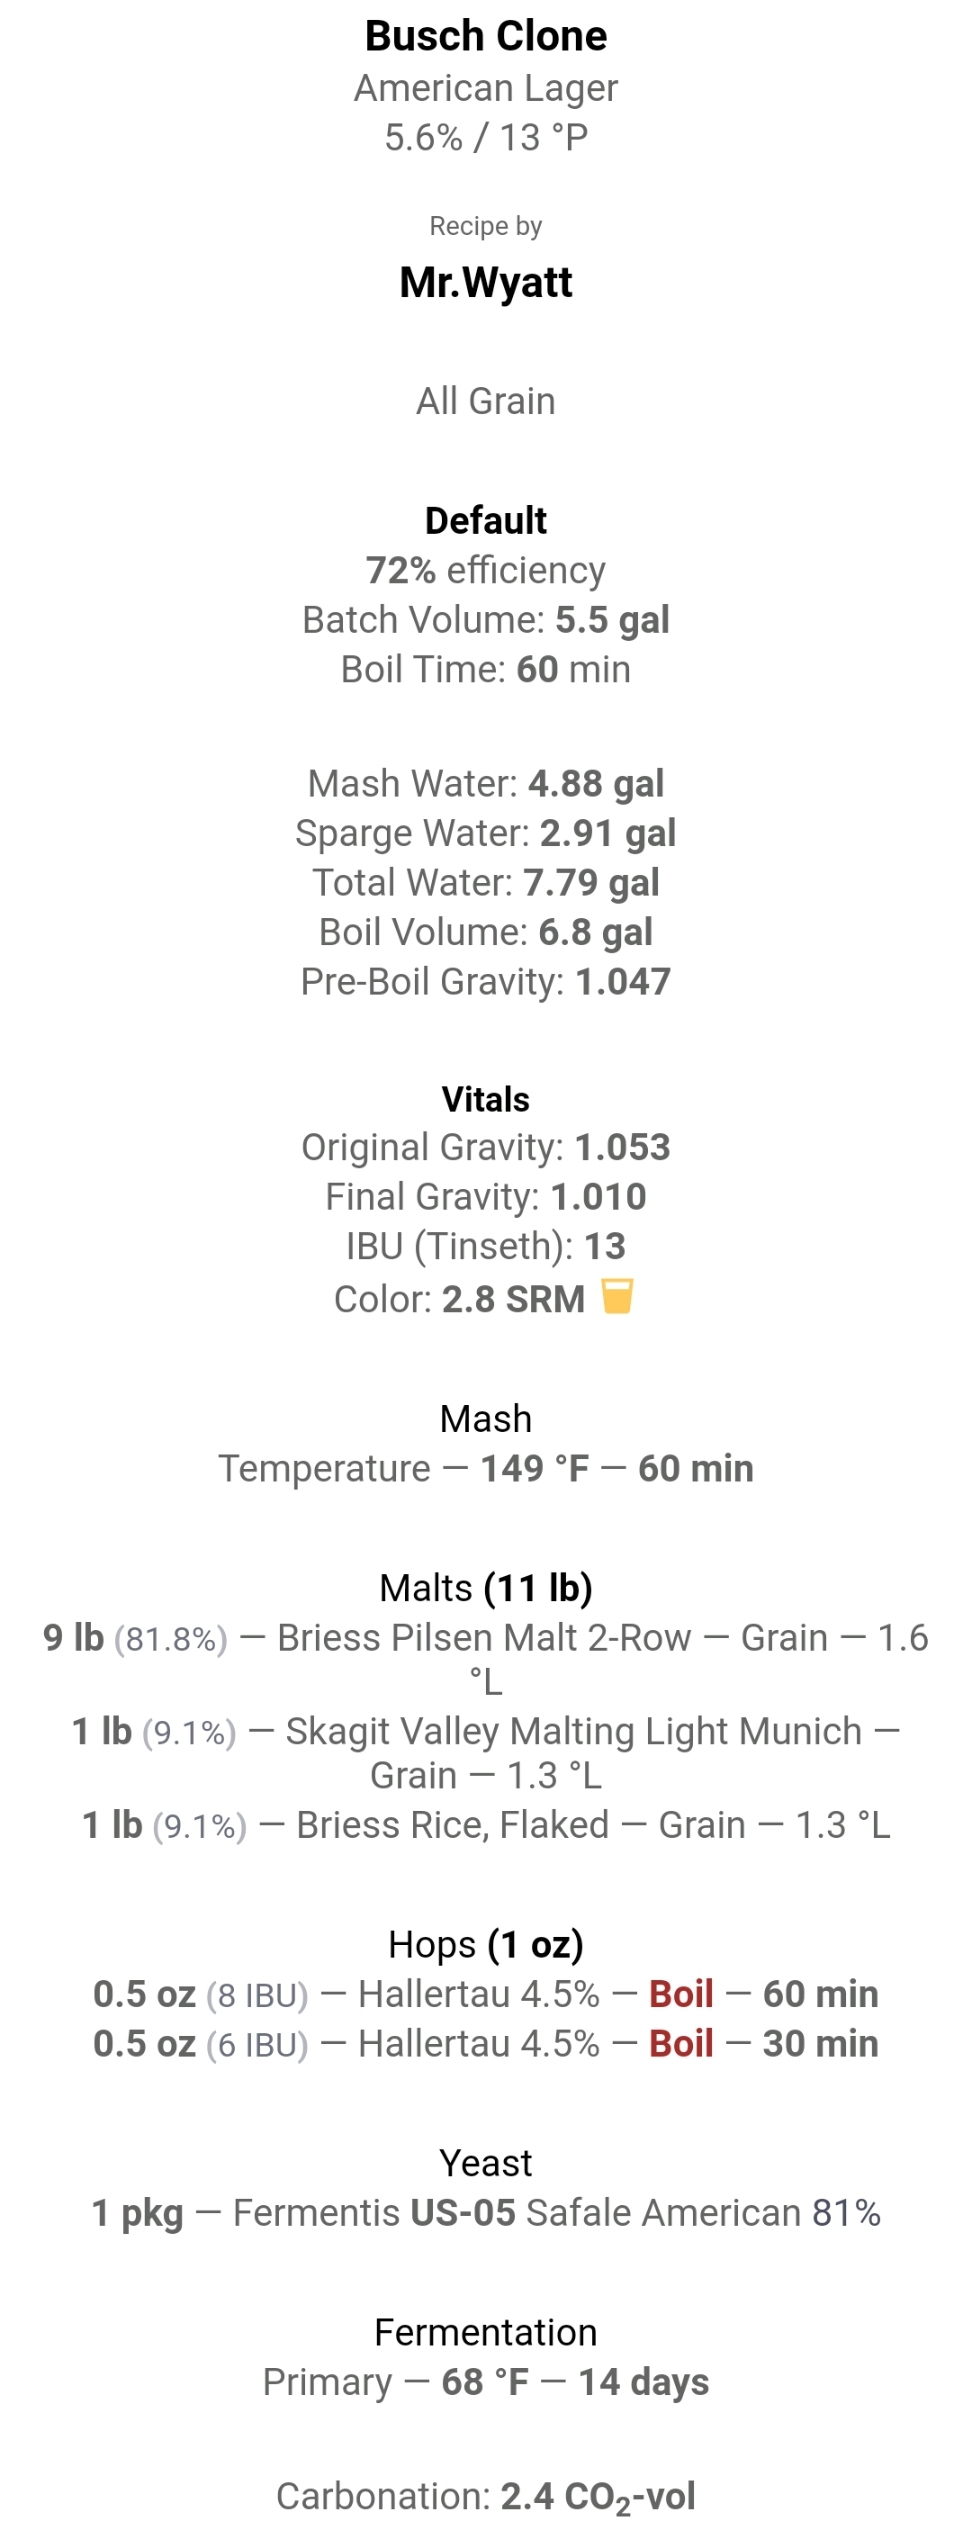Click the American Lager style text
Viewport: 971px width, 2547px height.
pyautogui.click(x=486, y=88)
